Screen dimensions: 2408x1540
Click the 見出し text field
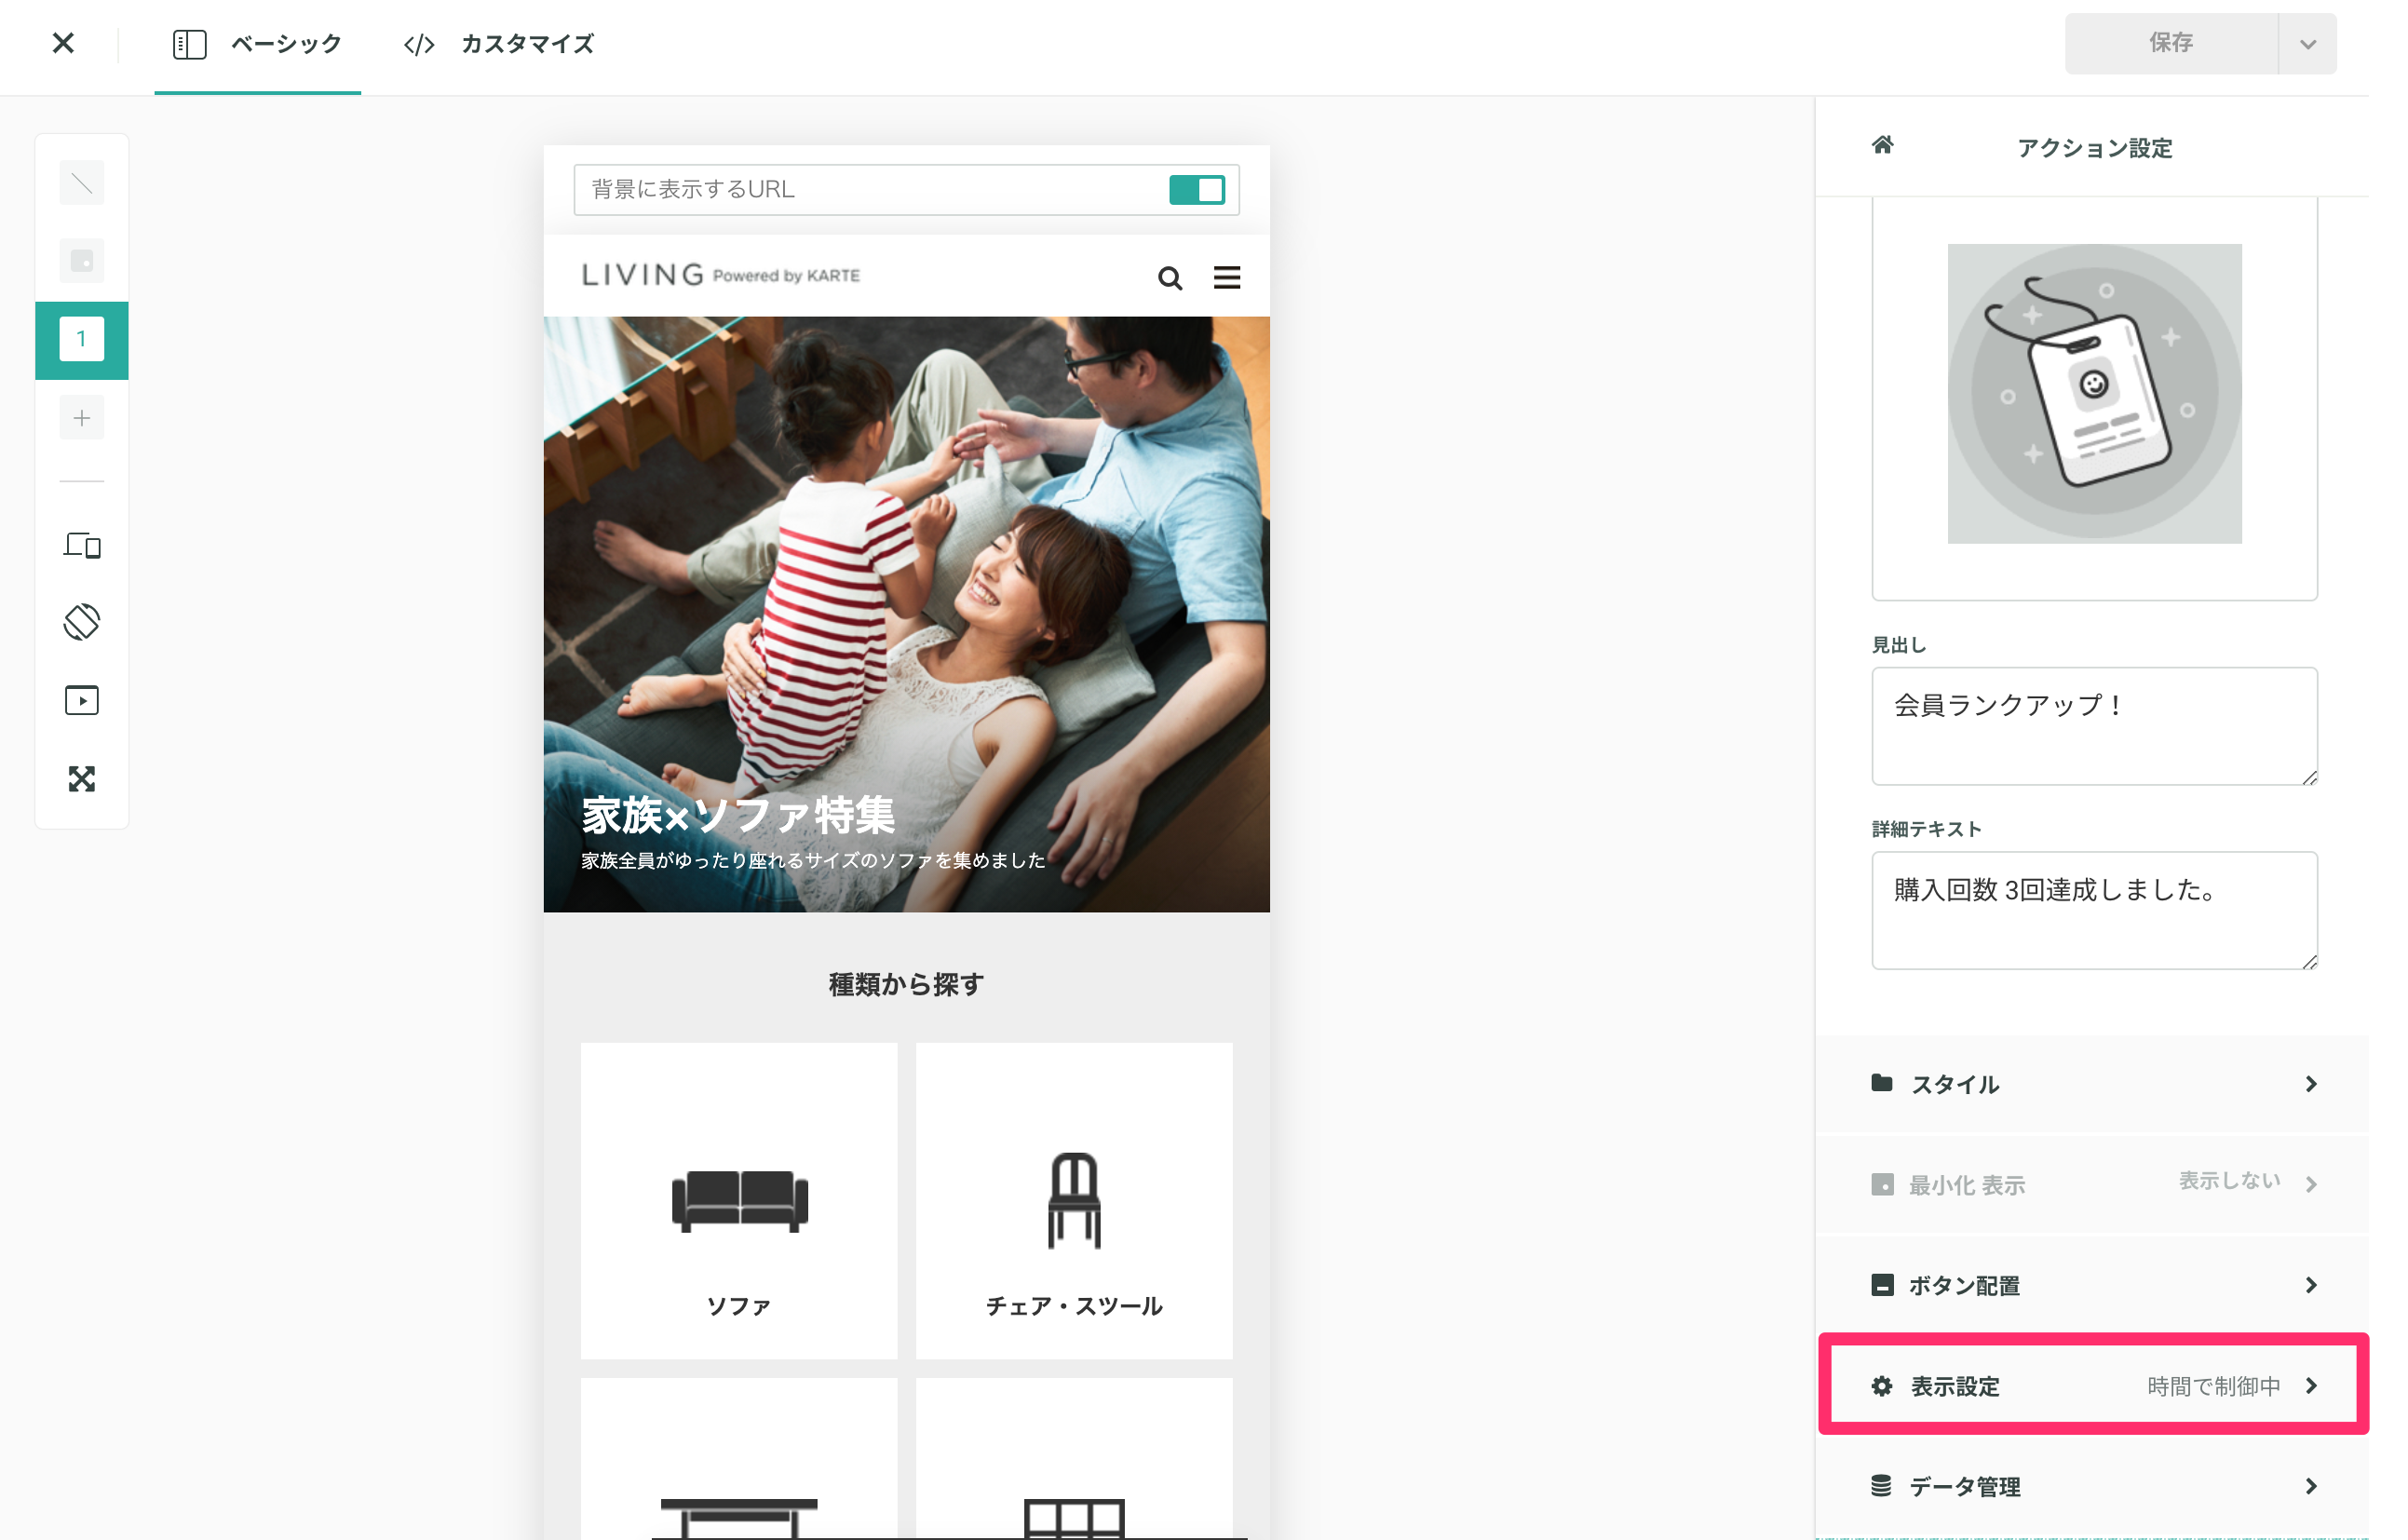click(2093, 725)
